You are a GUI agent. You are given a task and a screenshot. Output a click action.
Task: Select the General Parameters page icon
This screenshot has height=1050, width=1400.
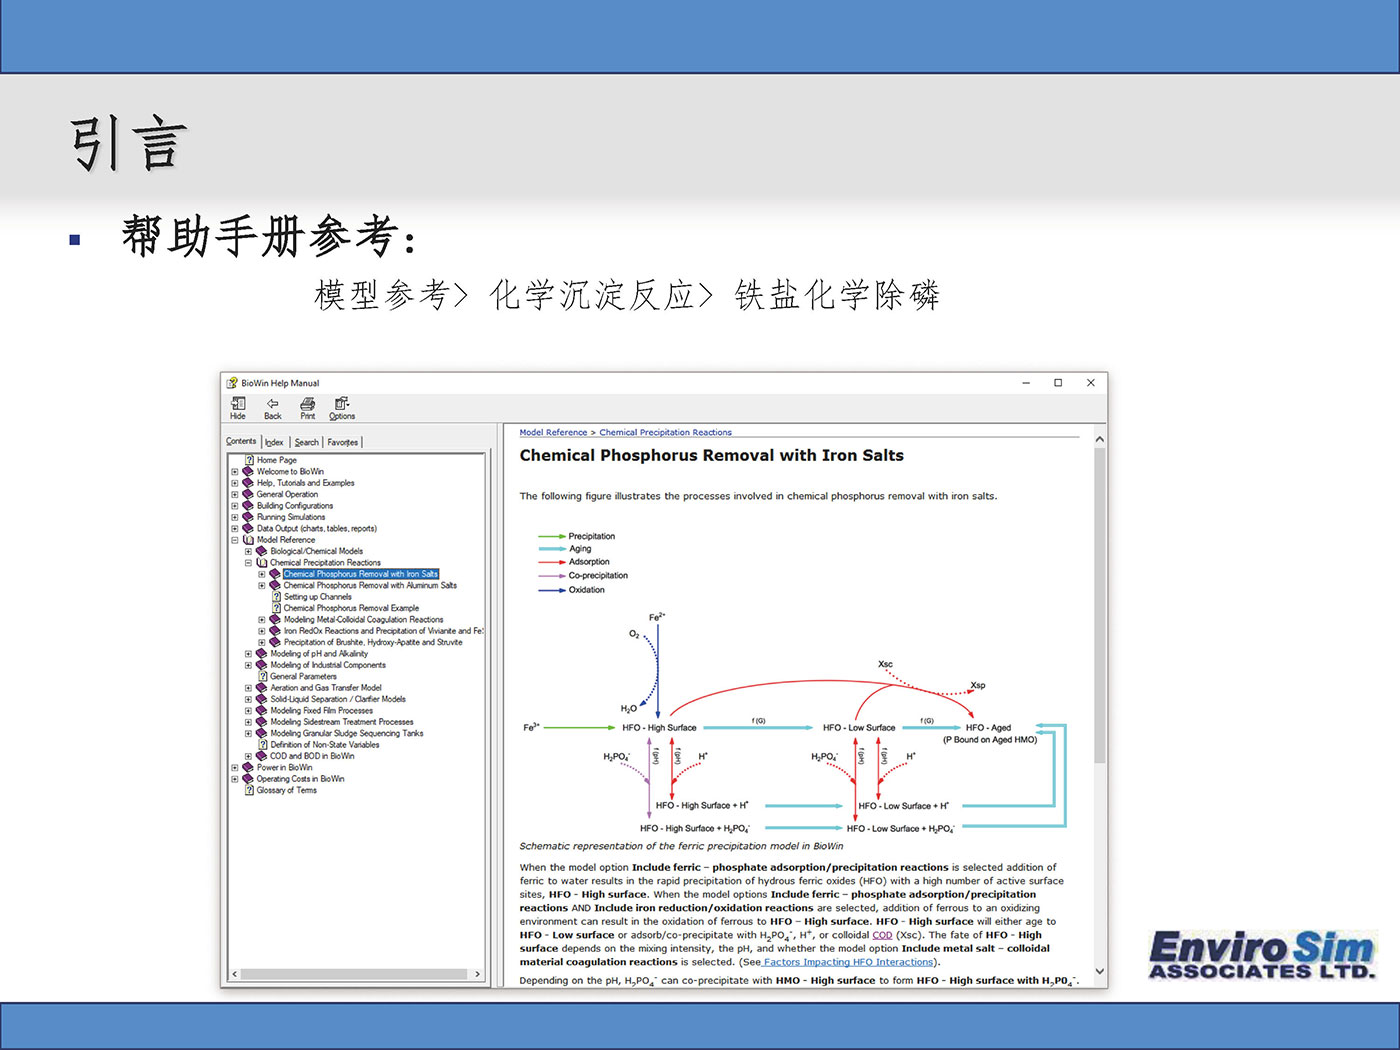click(x=263, y=677)
